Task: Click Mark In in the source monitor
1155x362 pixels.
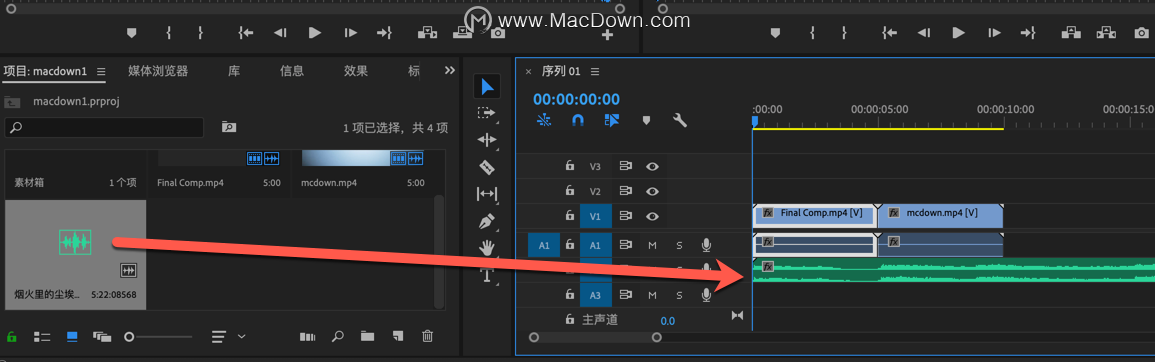Action: (169, 32)
